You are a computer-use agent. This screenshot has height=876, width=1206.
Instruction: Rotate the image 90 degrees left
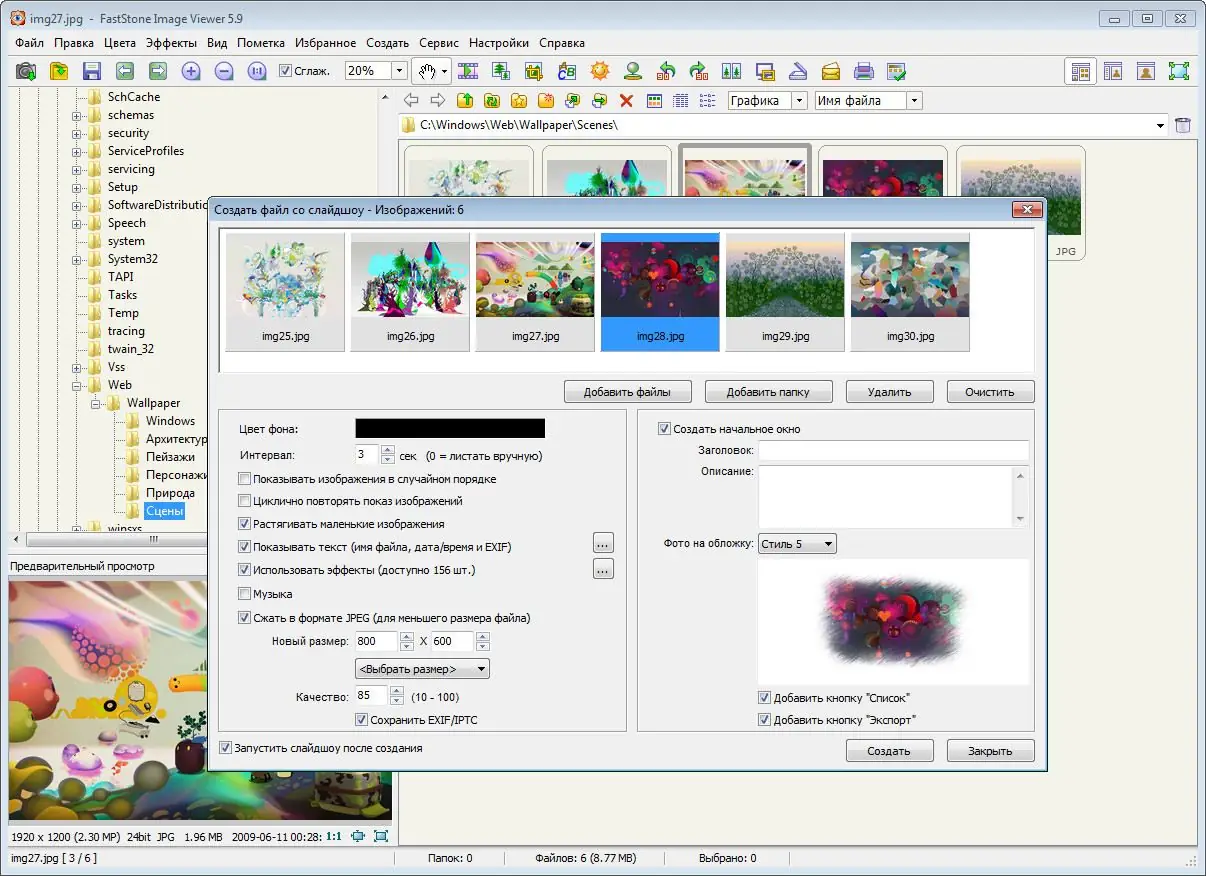pyautogui.click(x=667, y=71)
